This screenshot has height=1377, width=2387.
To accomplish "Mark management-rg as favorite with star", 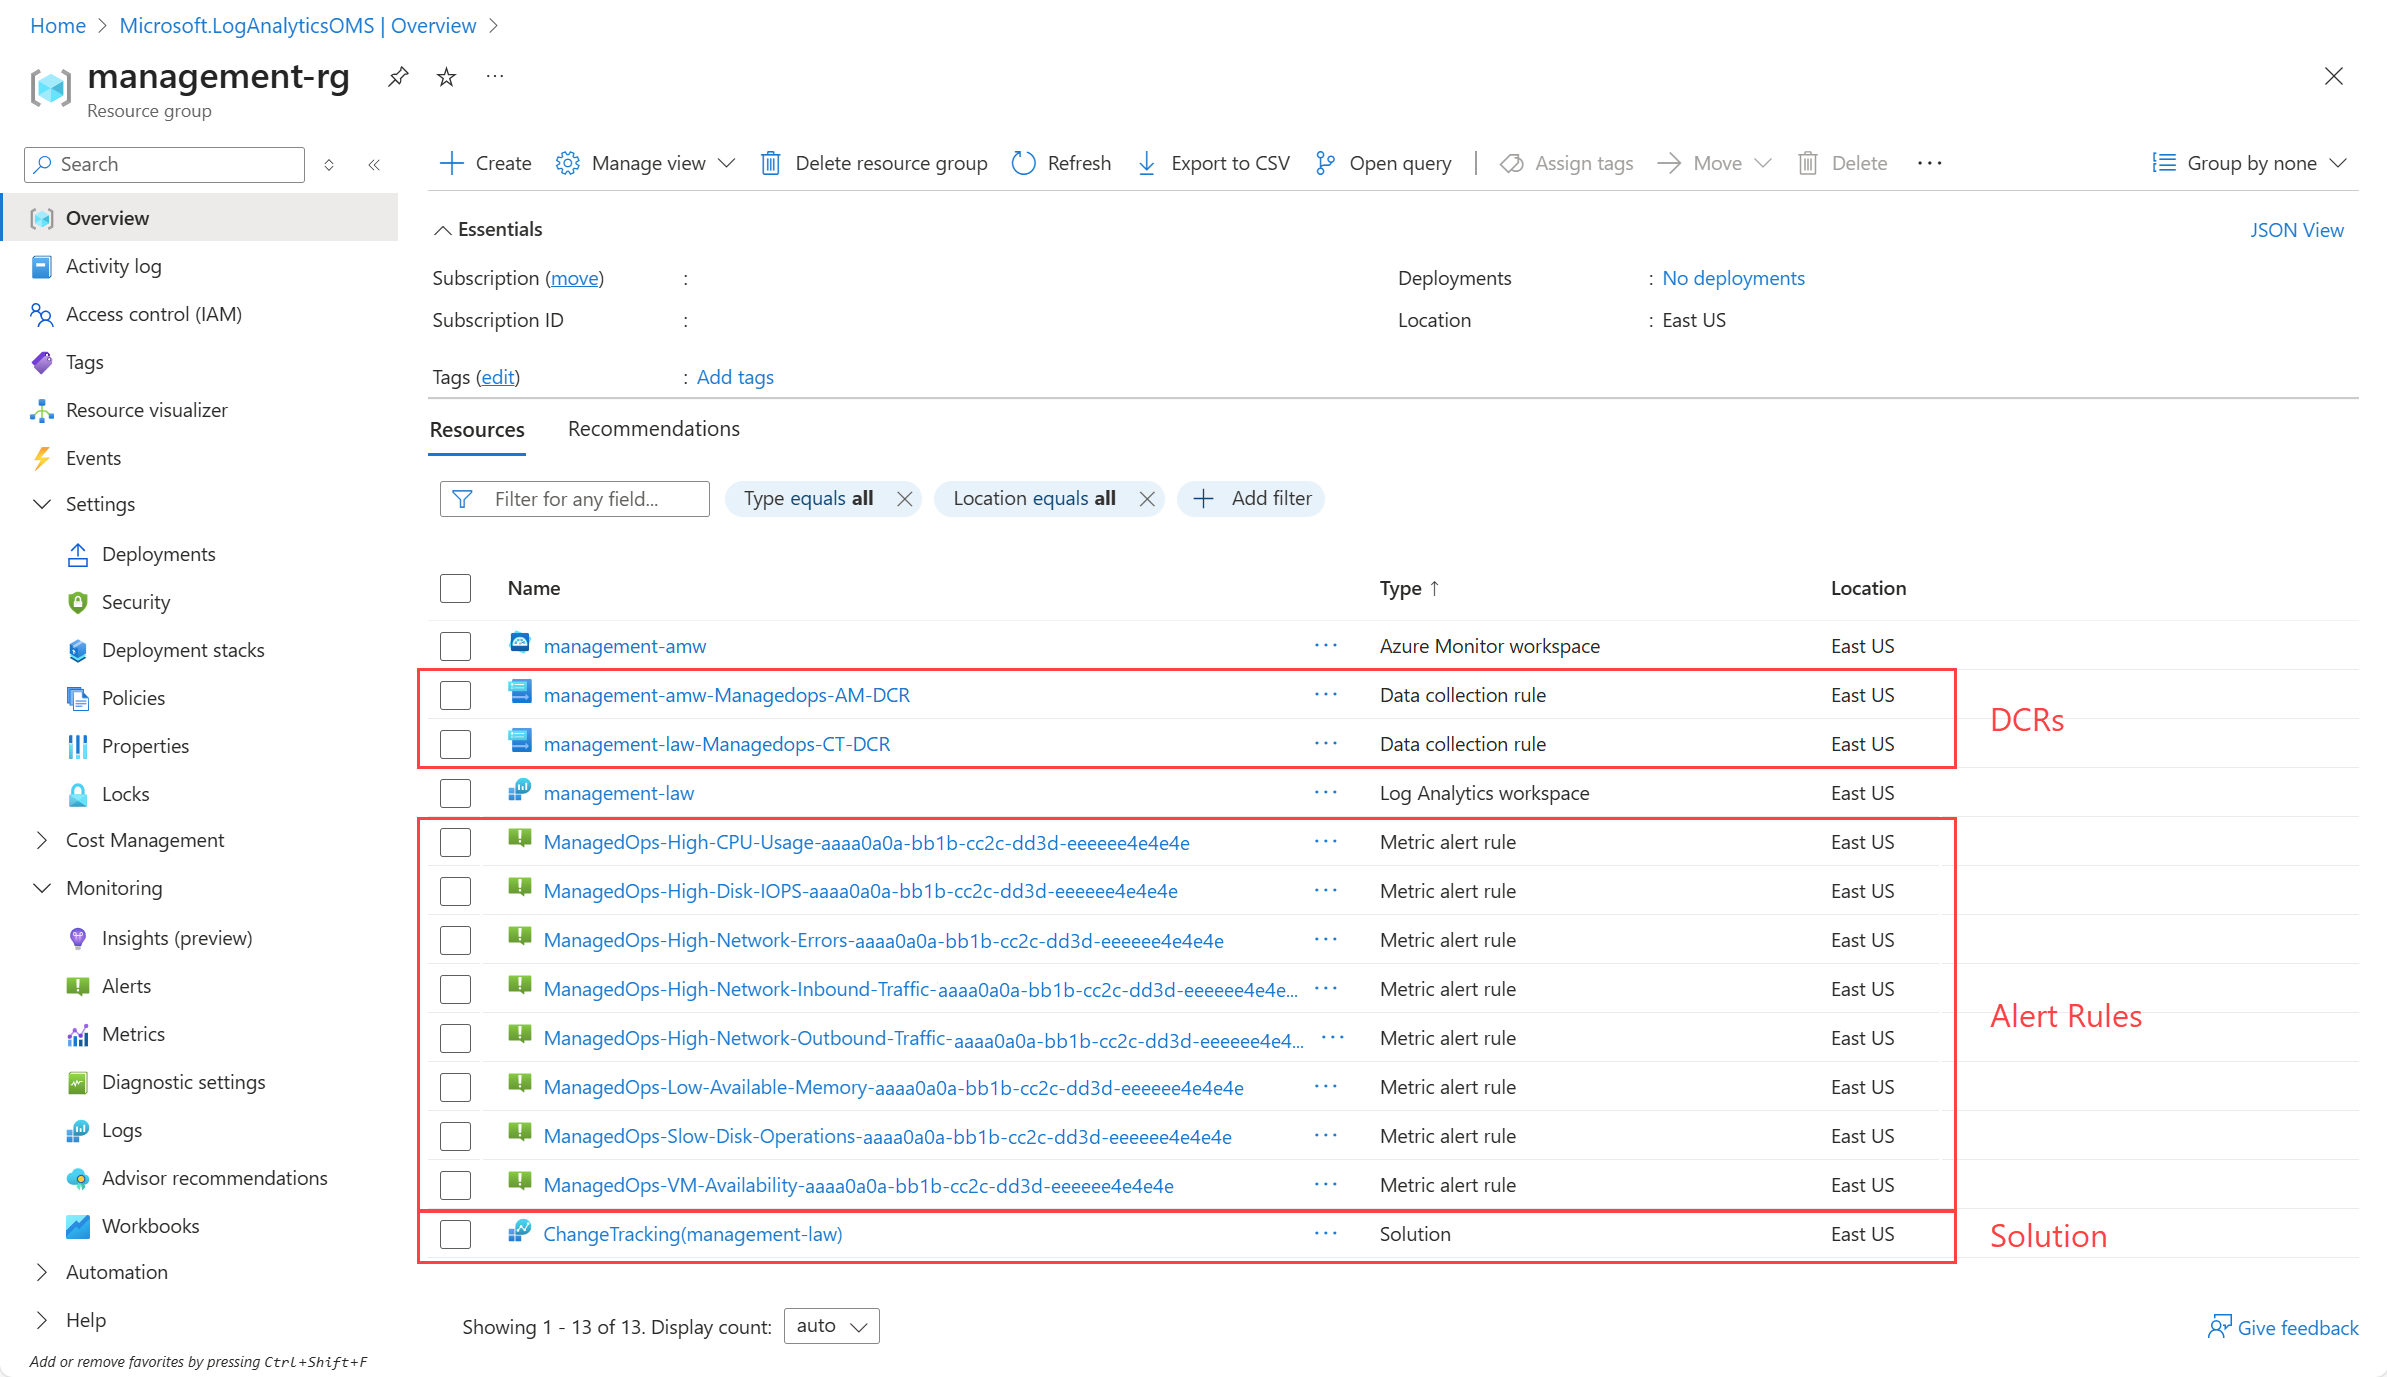I will coord(446,77).
